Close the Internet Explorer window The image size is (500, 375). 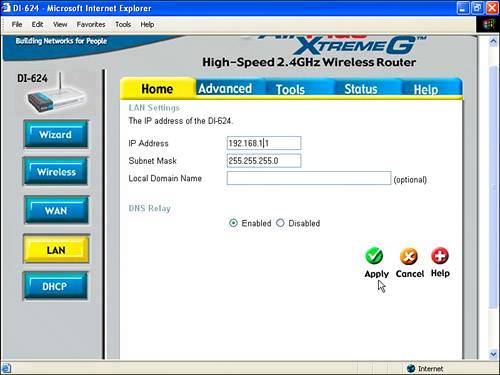pyautogui.click(x=492, y=8)
